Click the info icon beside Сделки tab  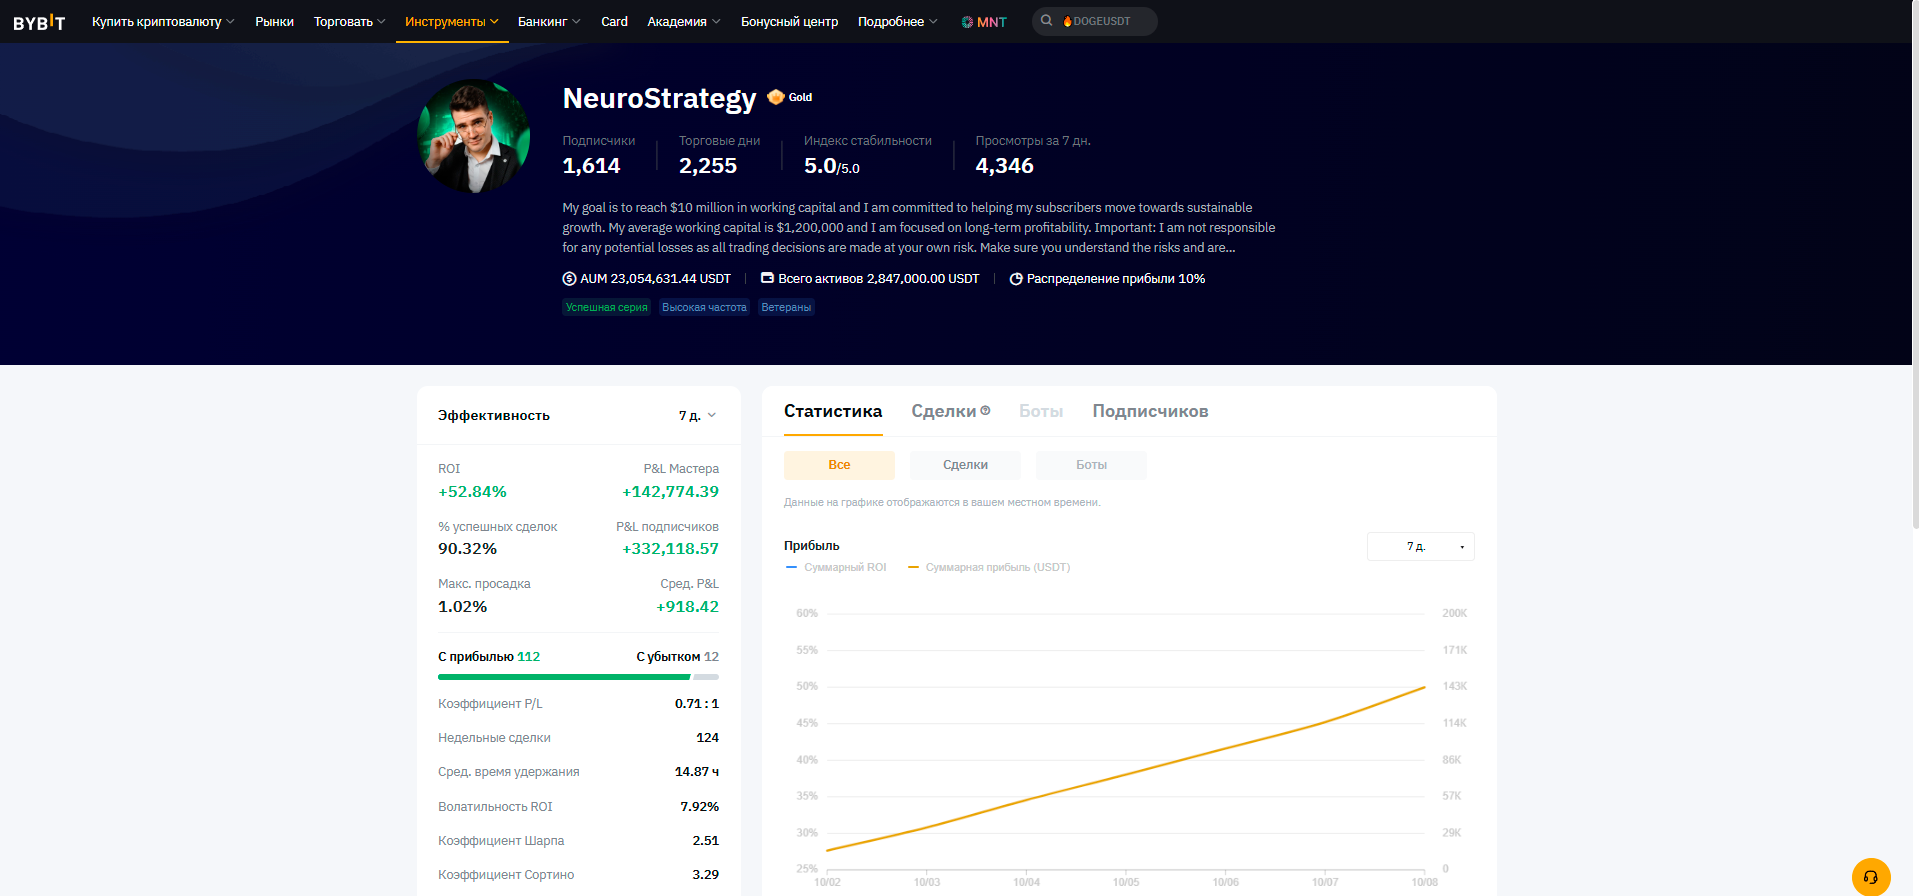click(x=985, y=410)
